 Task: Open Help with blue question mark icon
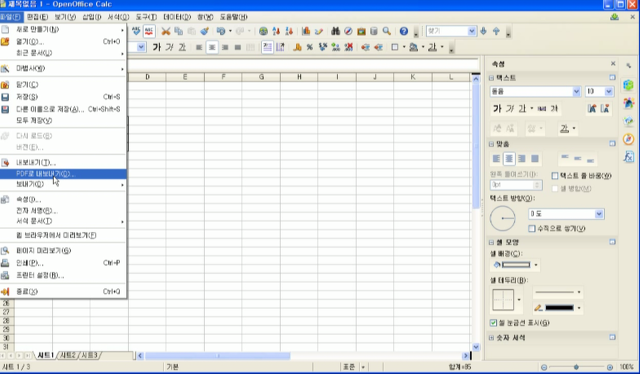pos(404,31)
